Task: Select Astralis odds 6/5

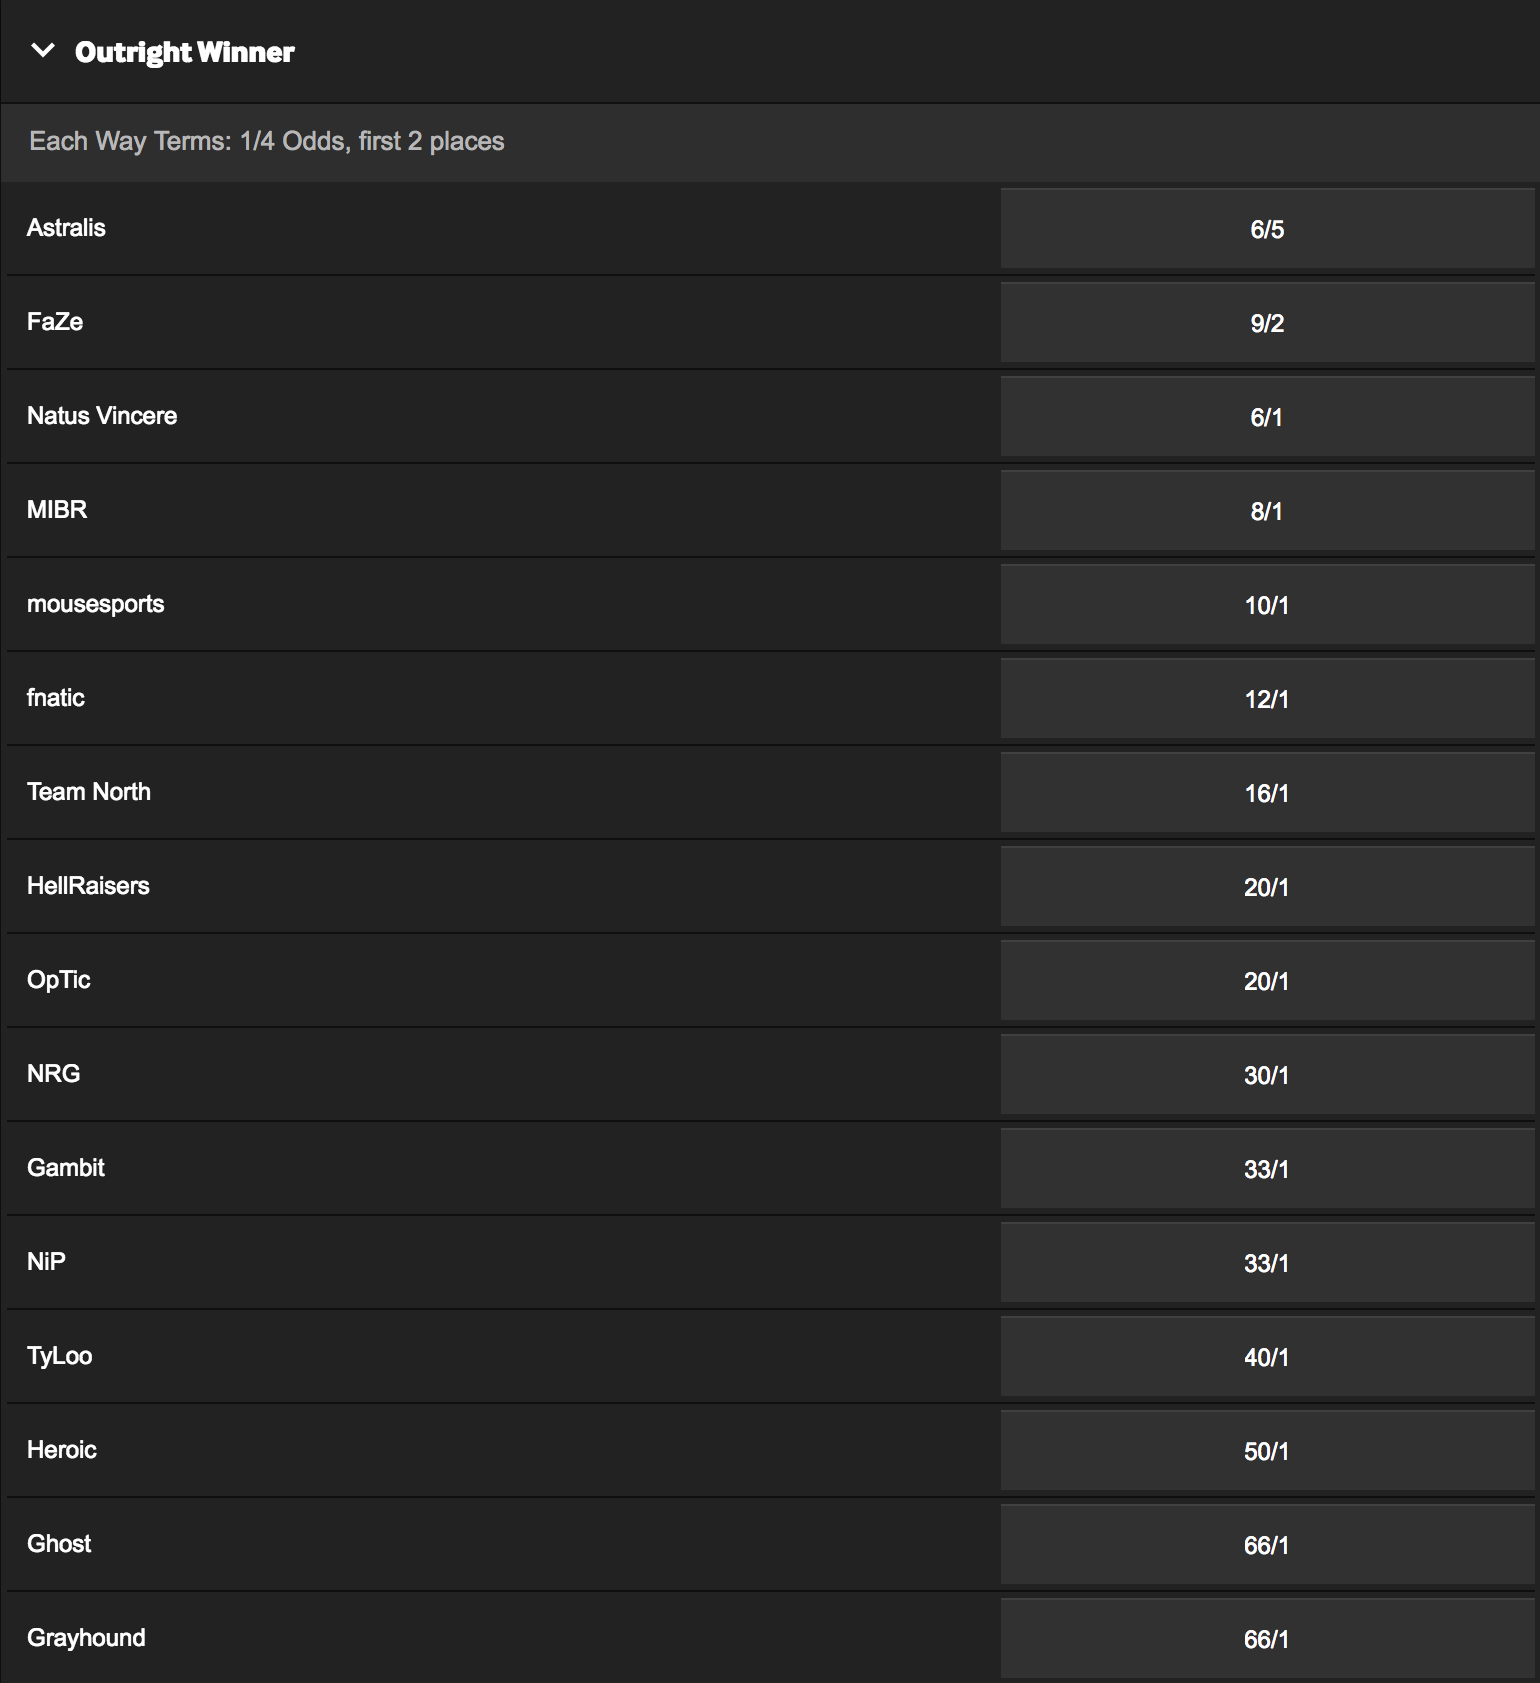Action: coord(1267,229)
